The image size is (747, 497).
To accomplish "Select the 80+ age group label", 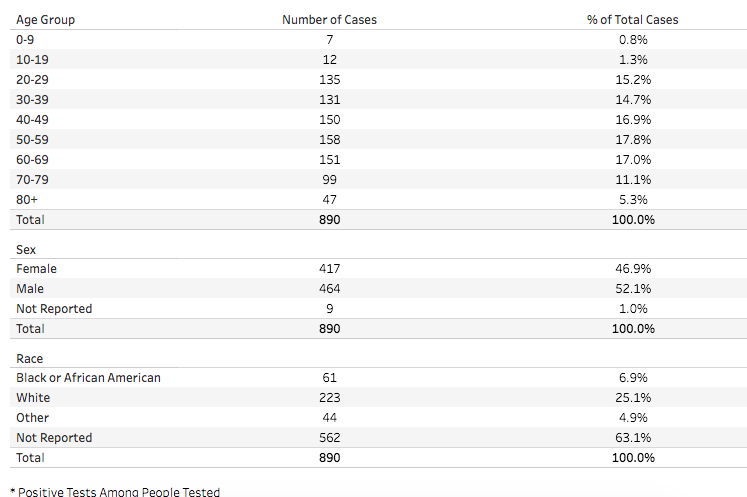I will [29, 199].
